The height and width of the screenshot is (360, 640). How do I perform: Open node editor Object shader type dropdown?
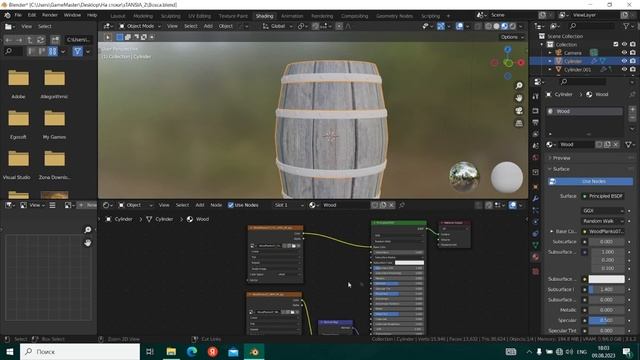[136, 205]
